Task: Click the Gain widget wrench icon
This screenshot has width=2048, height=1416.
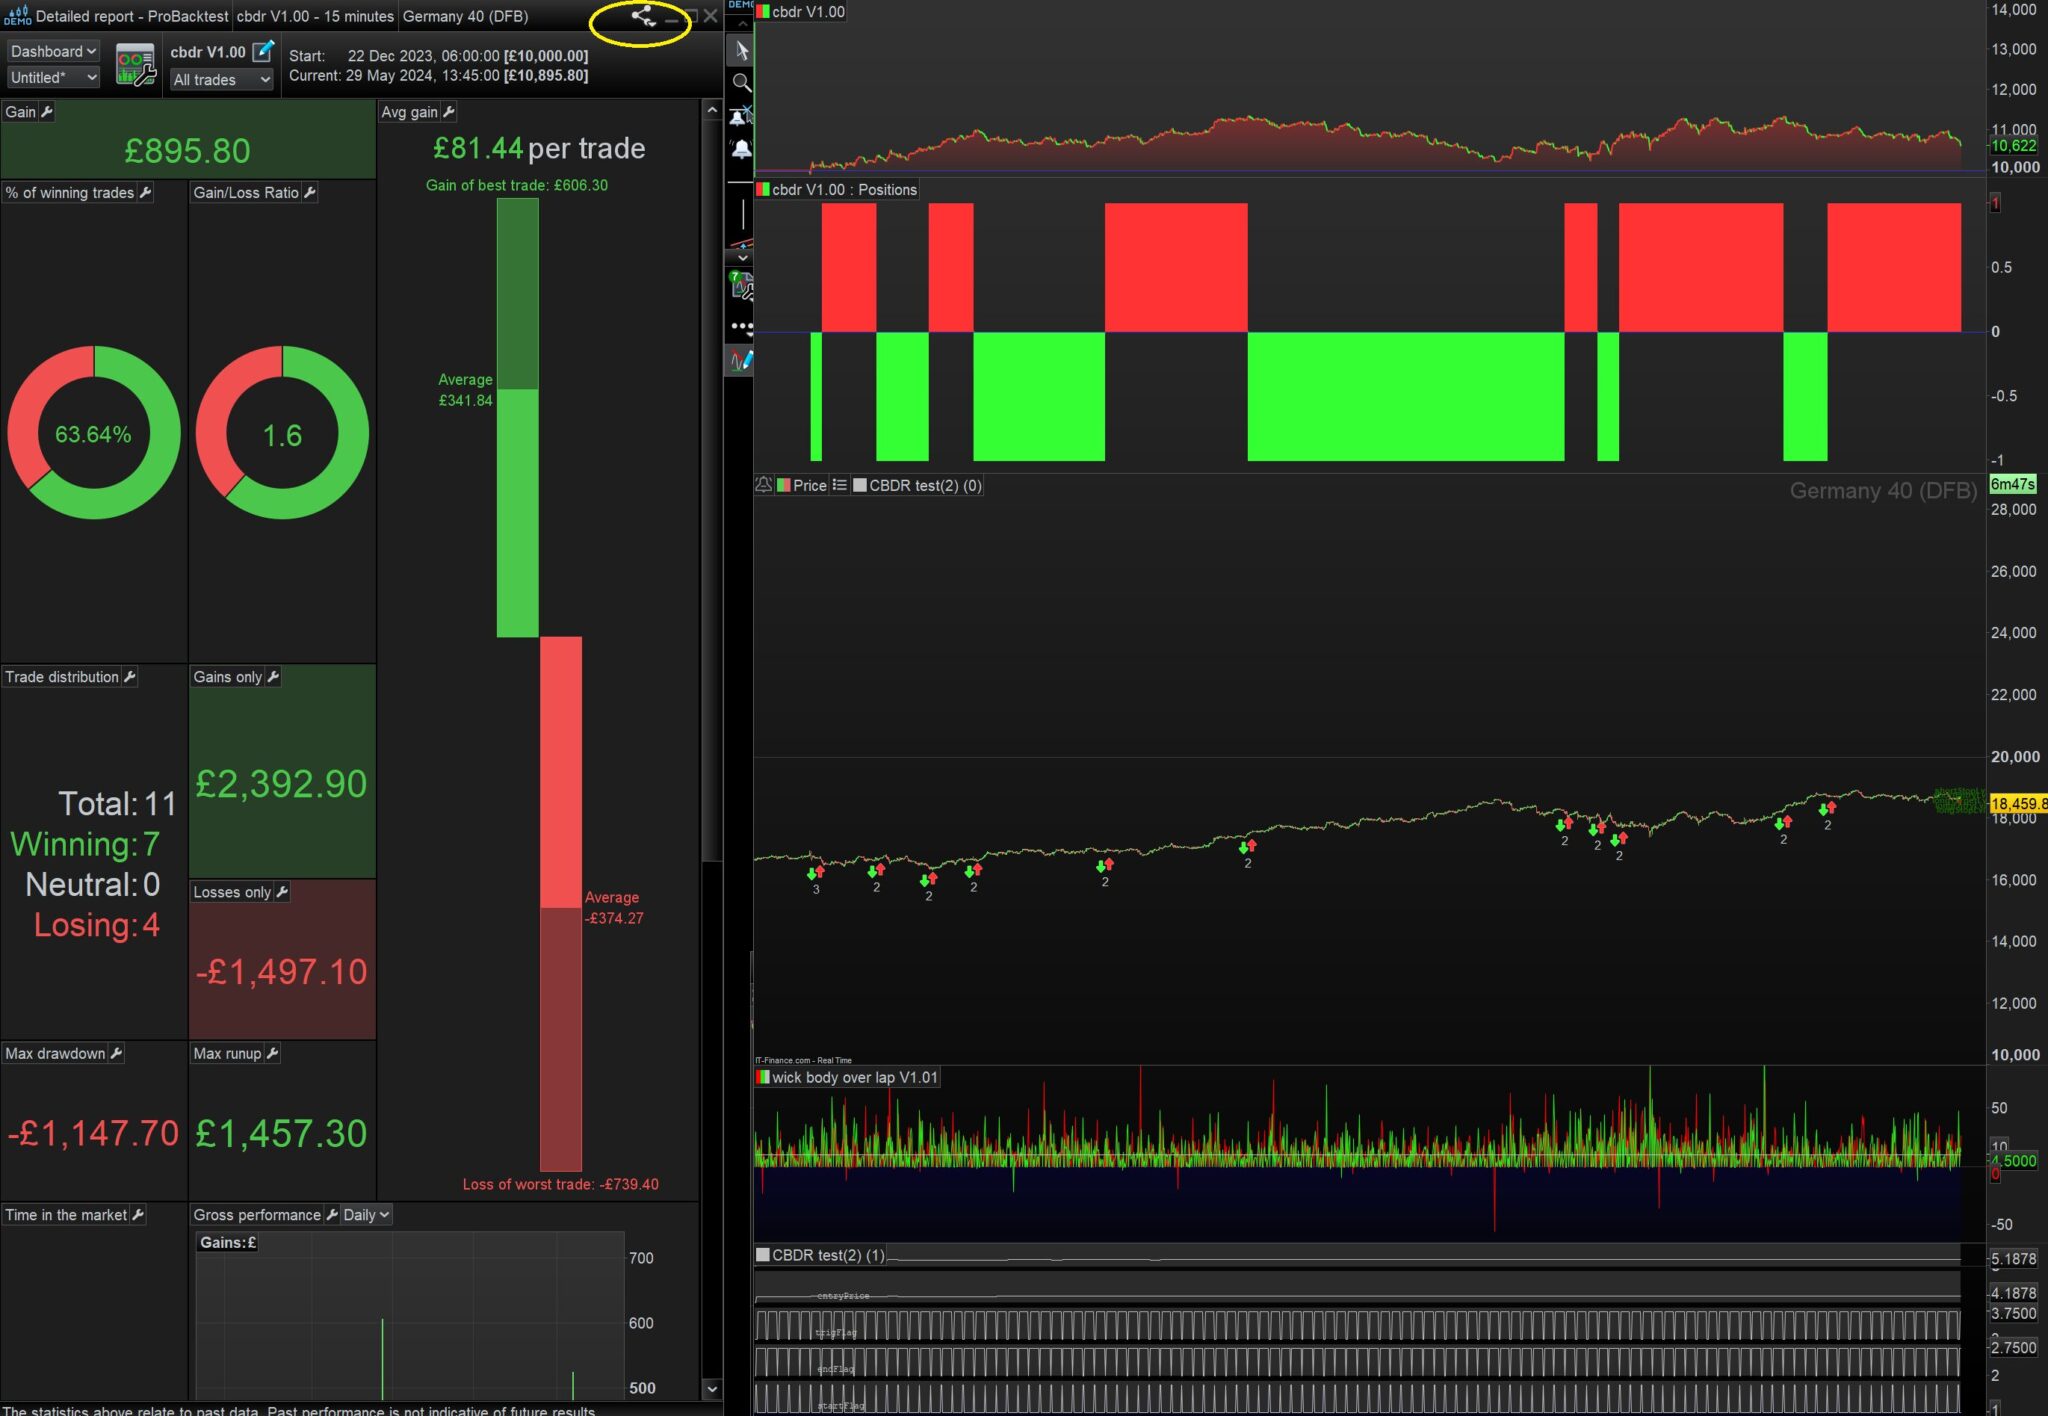Action: [x=47, y=112]
